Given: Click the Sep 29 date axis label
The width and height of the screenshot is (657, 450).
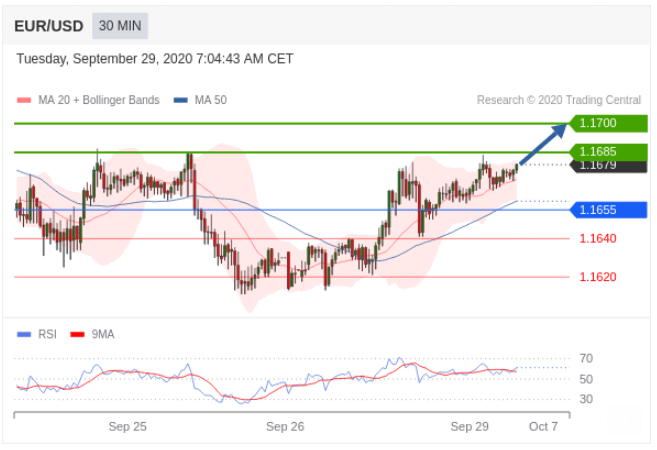Looking at the screenshot, I should (x=469, y=427).
